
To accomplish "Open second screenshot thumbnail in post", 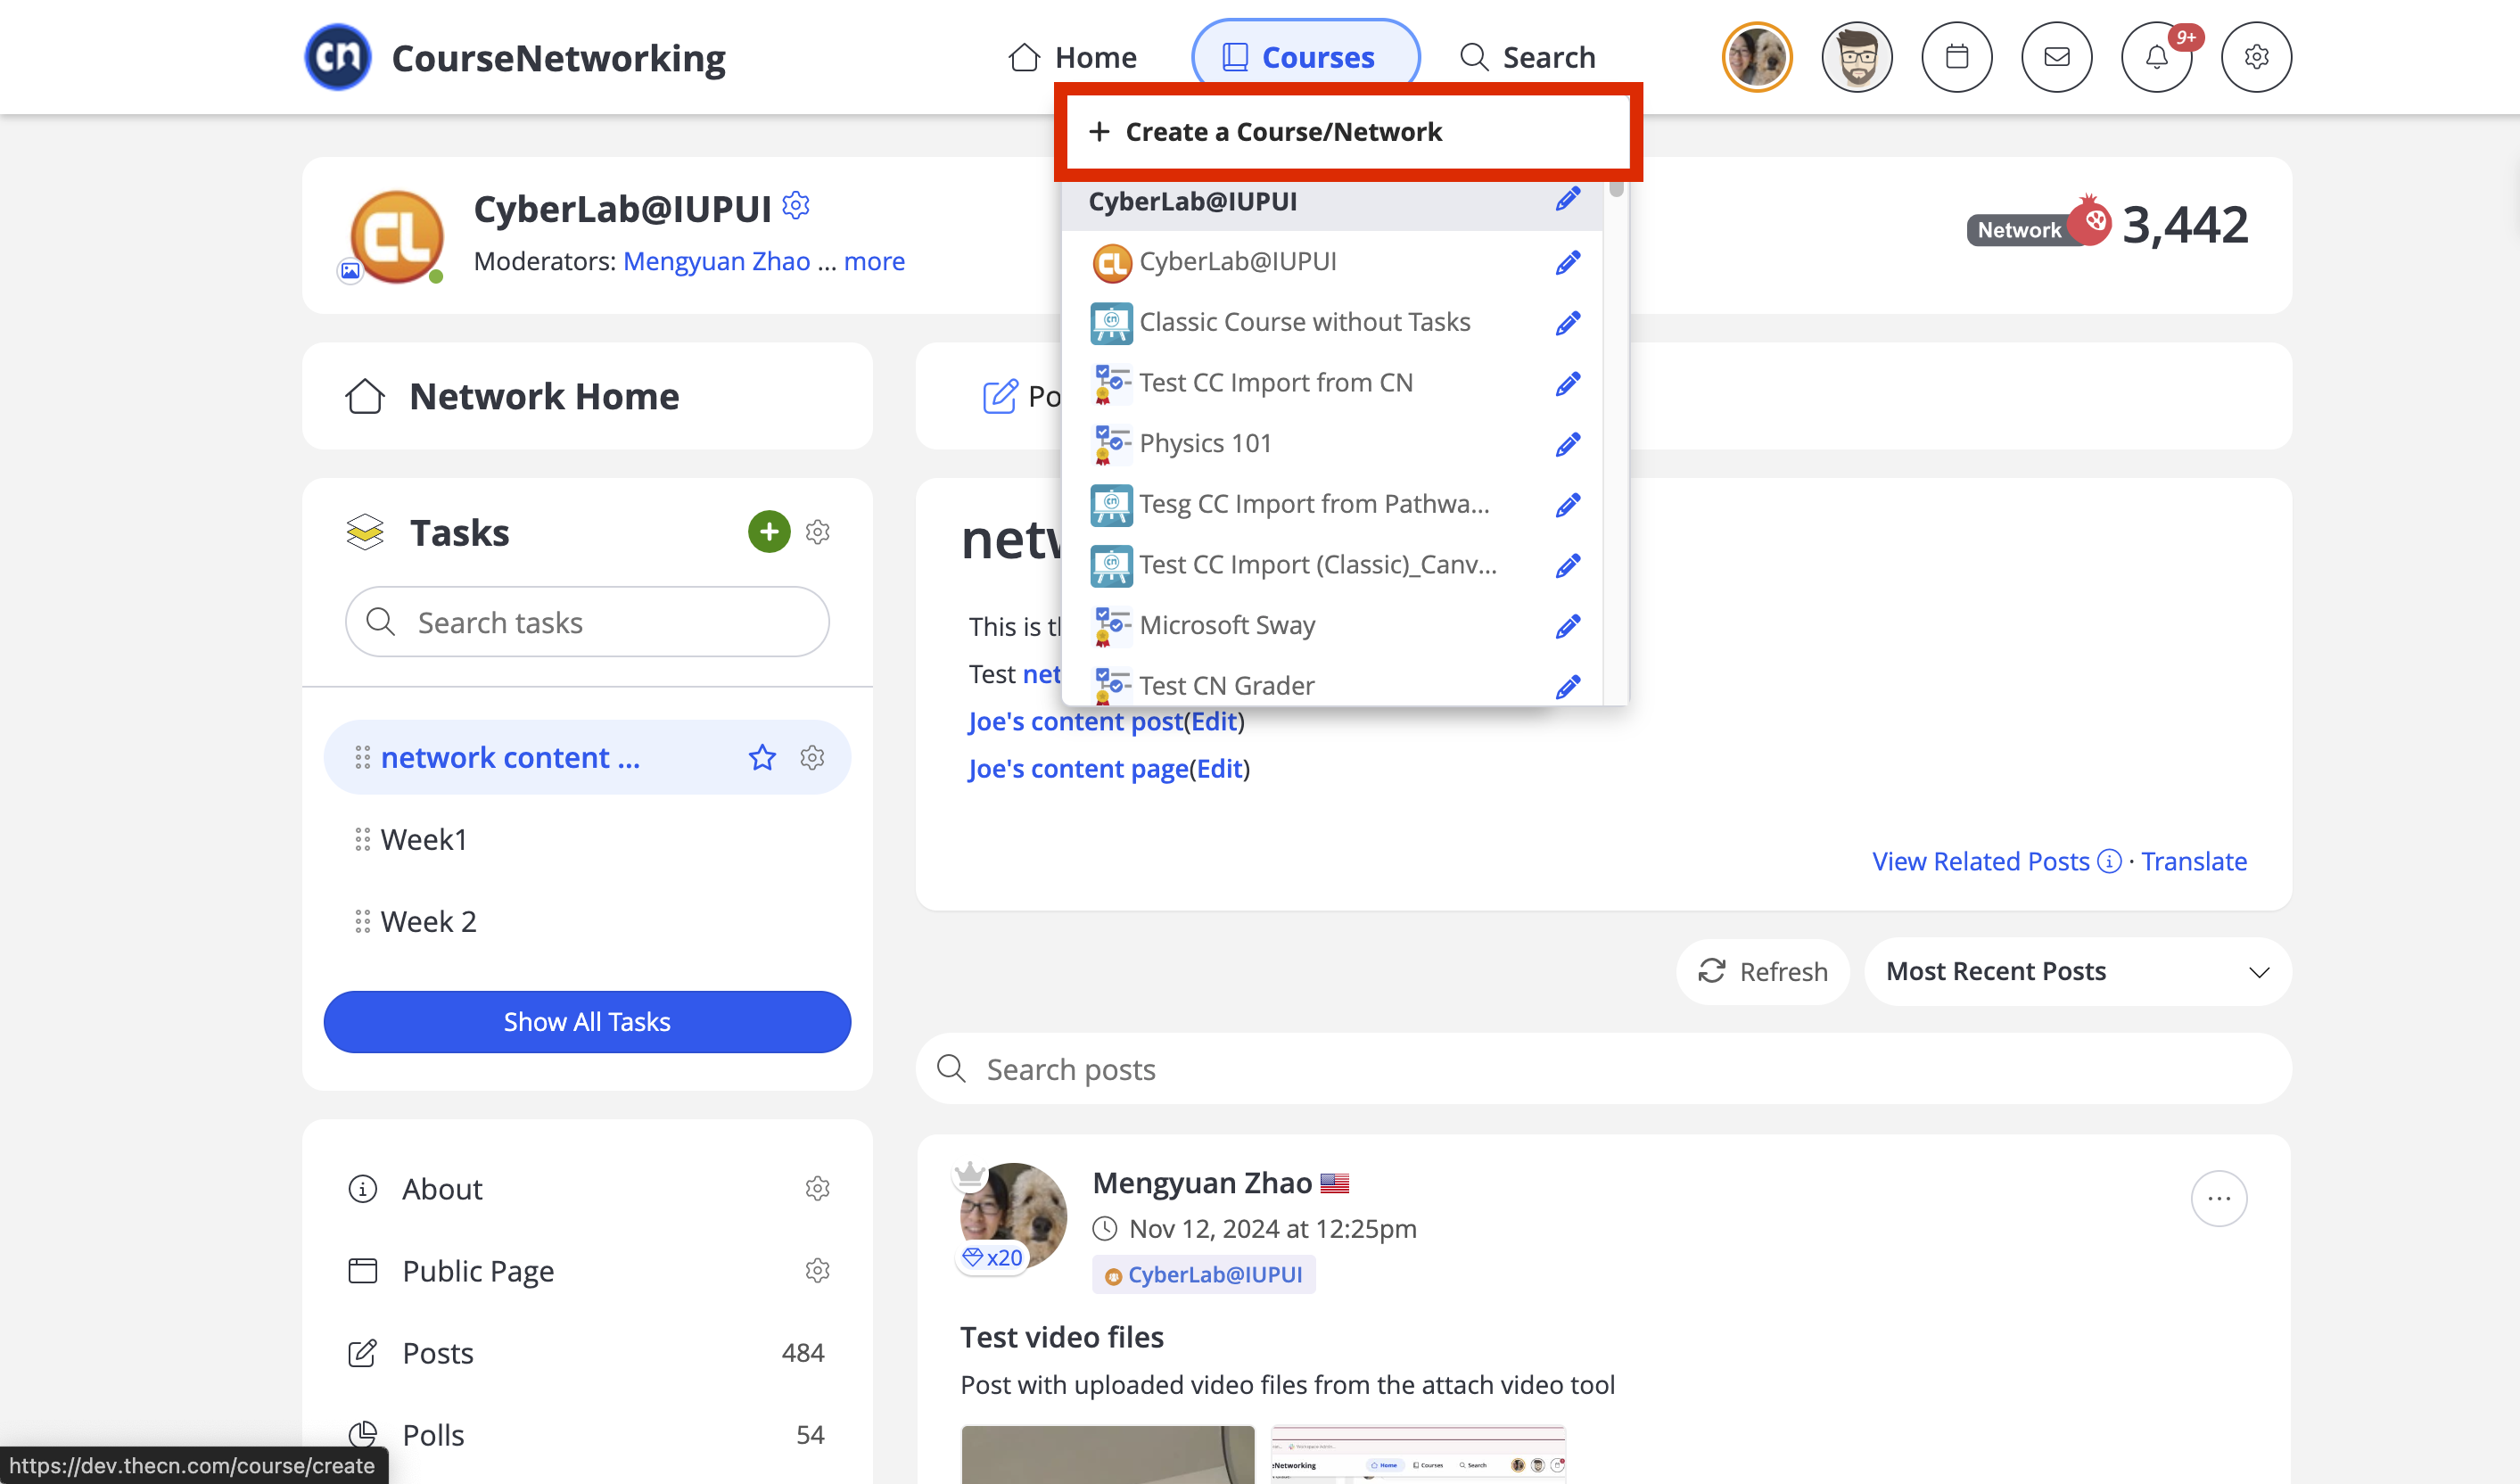I will pyautogui.click(x=1417, y=1454).
